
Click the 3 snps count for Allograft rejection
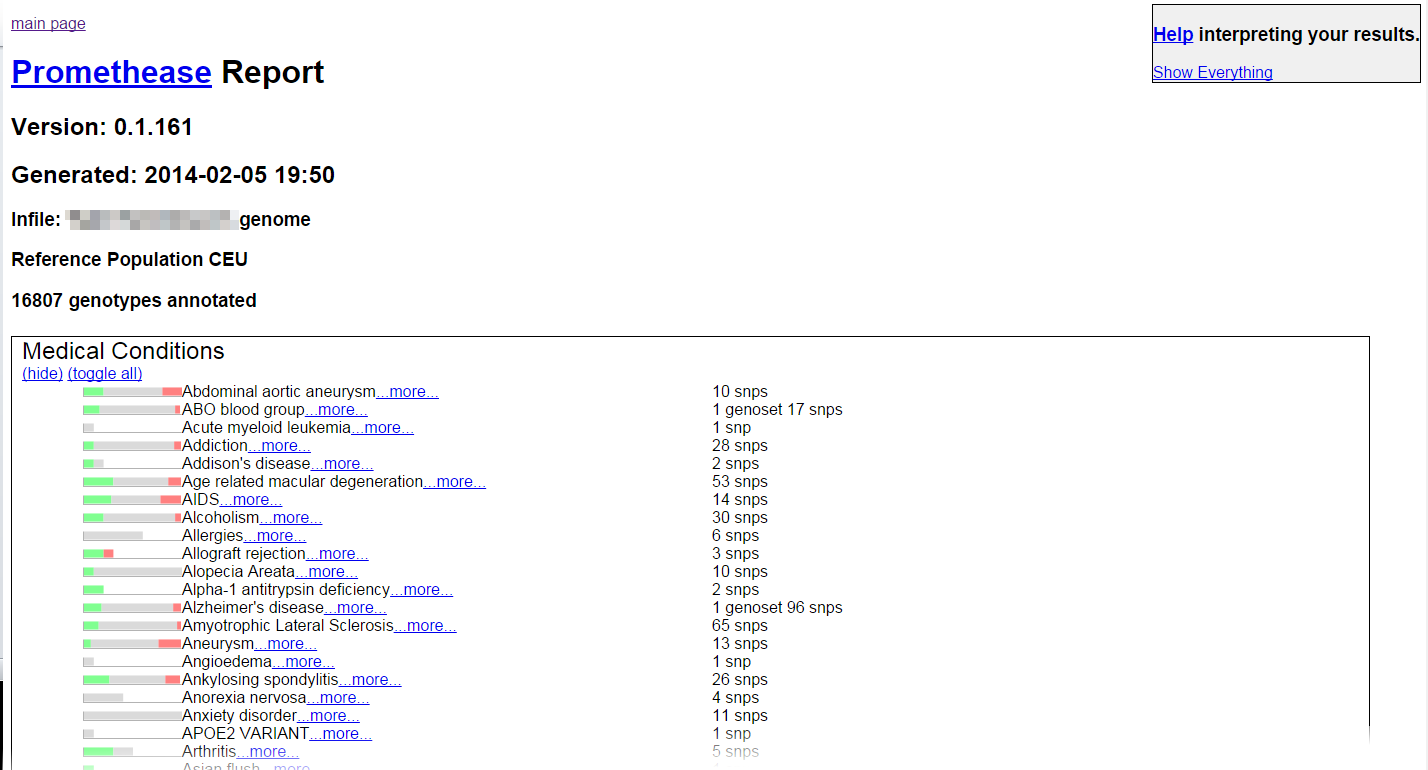tap(736, 554)
